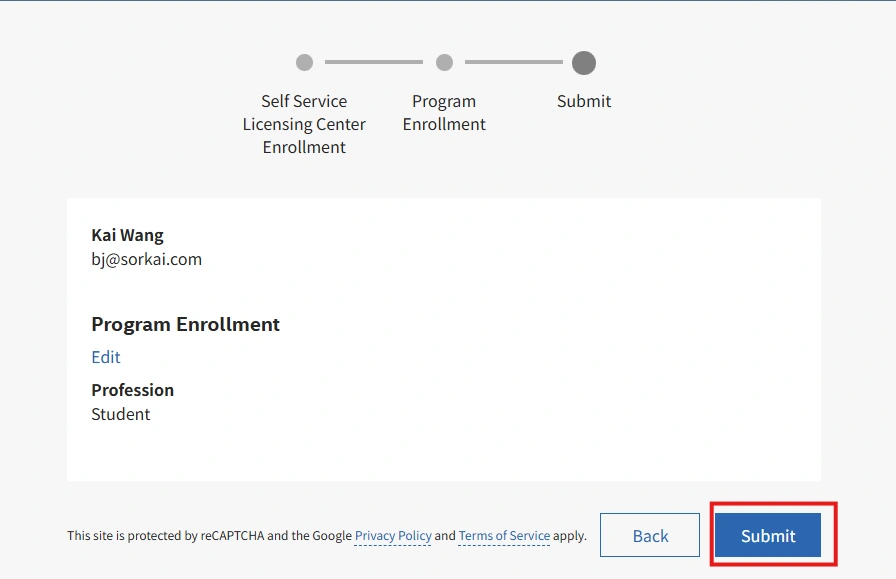896x579 pixels.
Task: Click the name Kai Wang
Action: pos(127,235)
